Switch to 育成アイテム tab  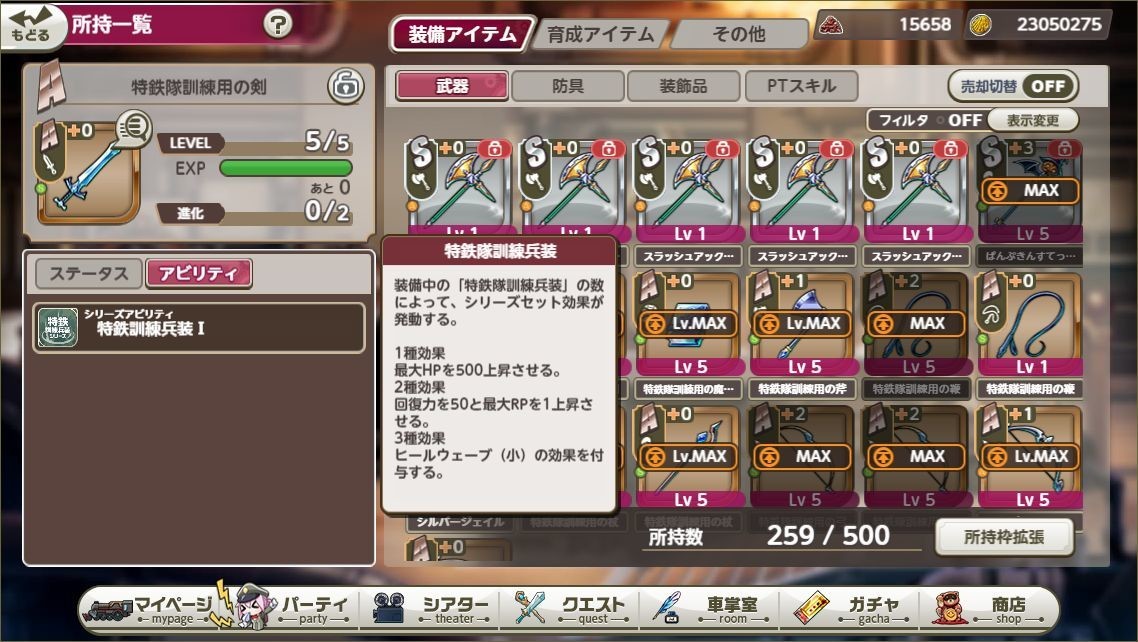[600, 35]
